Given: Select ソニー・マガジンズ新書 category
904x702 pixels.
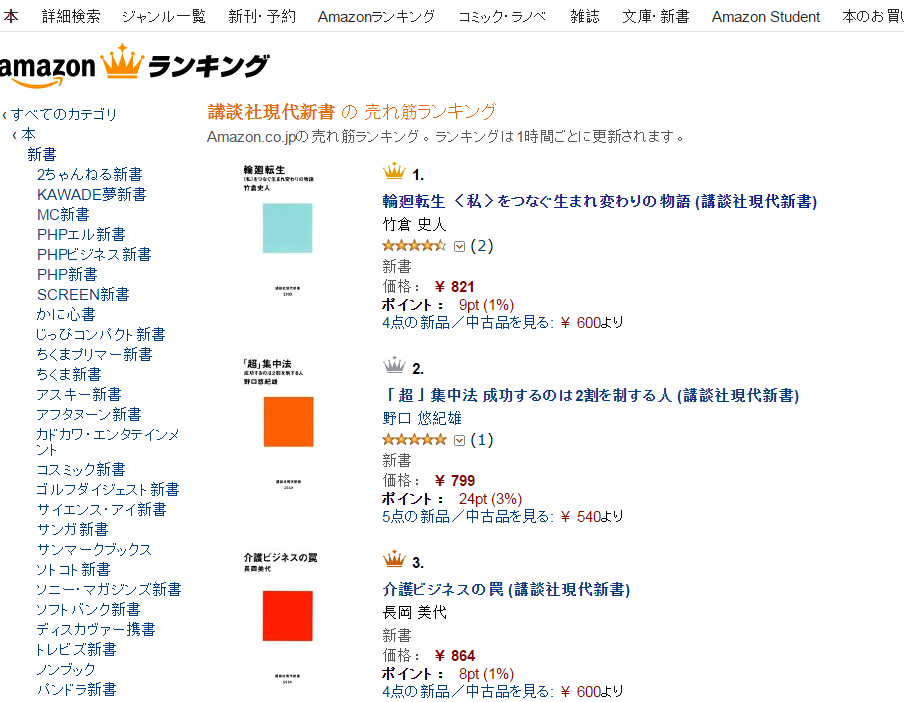Looking at the screenshot, I should point(109,590).
